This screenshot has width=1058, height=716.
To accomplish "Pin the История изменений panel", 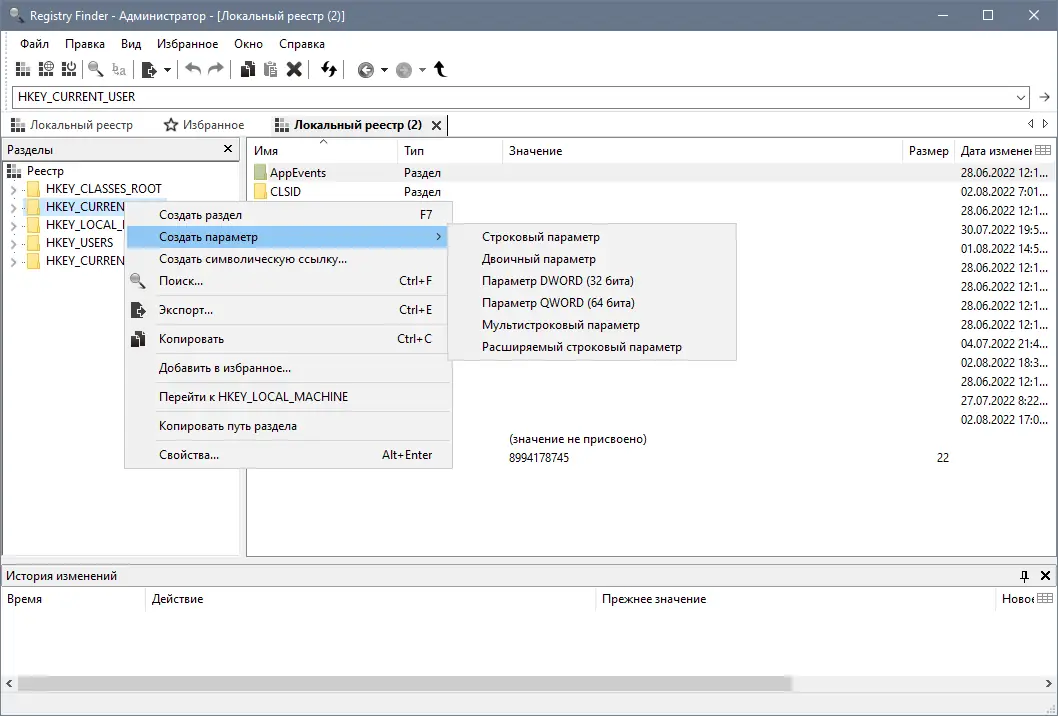I will click(x=1024, y=576).
